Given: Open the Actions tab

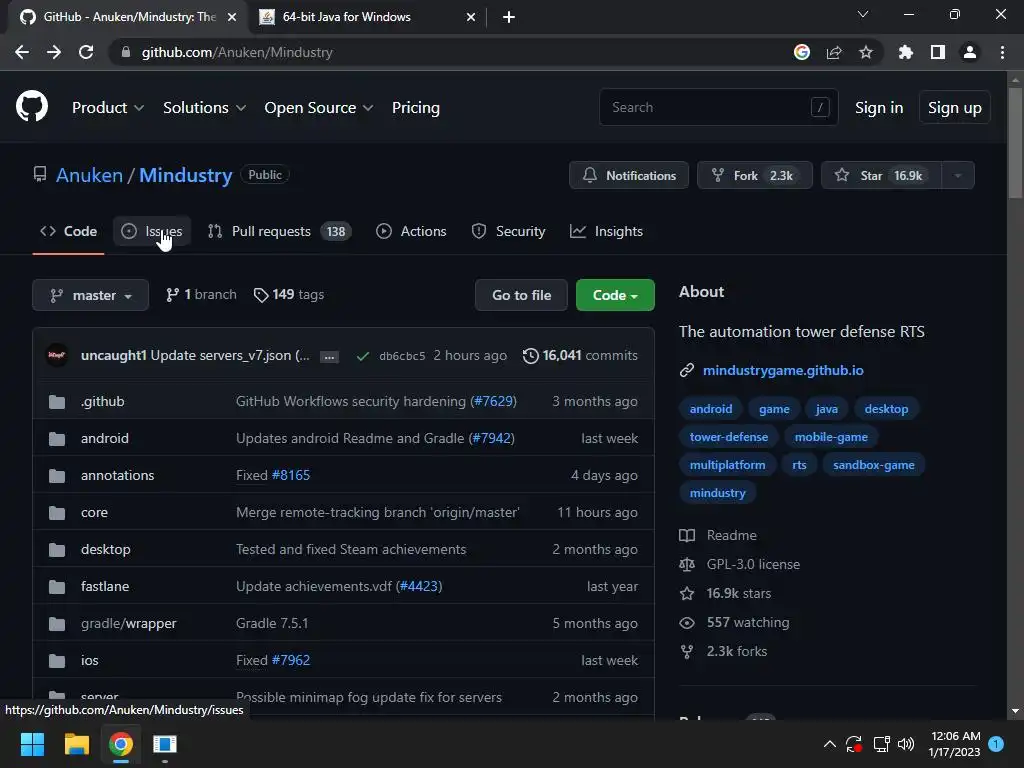Looking at the screenshot, I should (x=411, y=231).
